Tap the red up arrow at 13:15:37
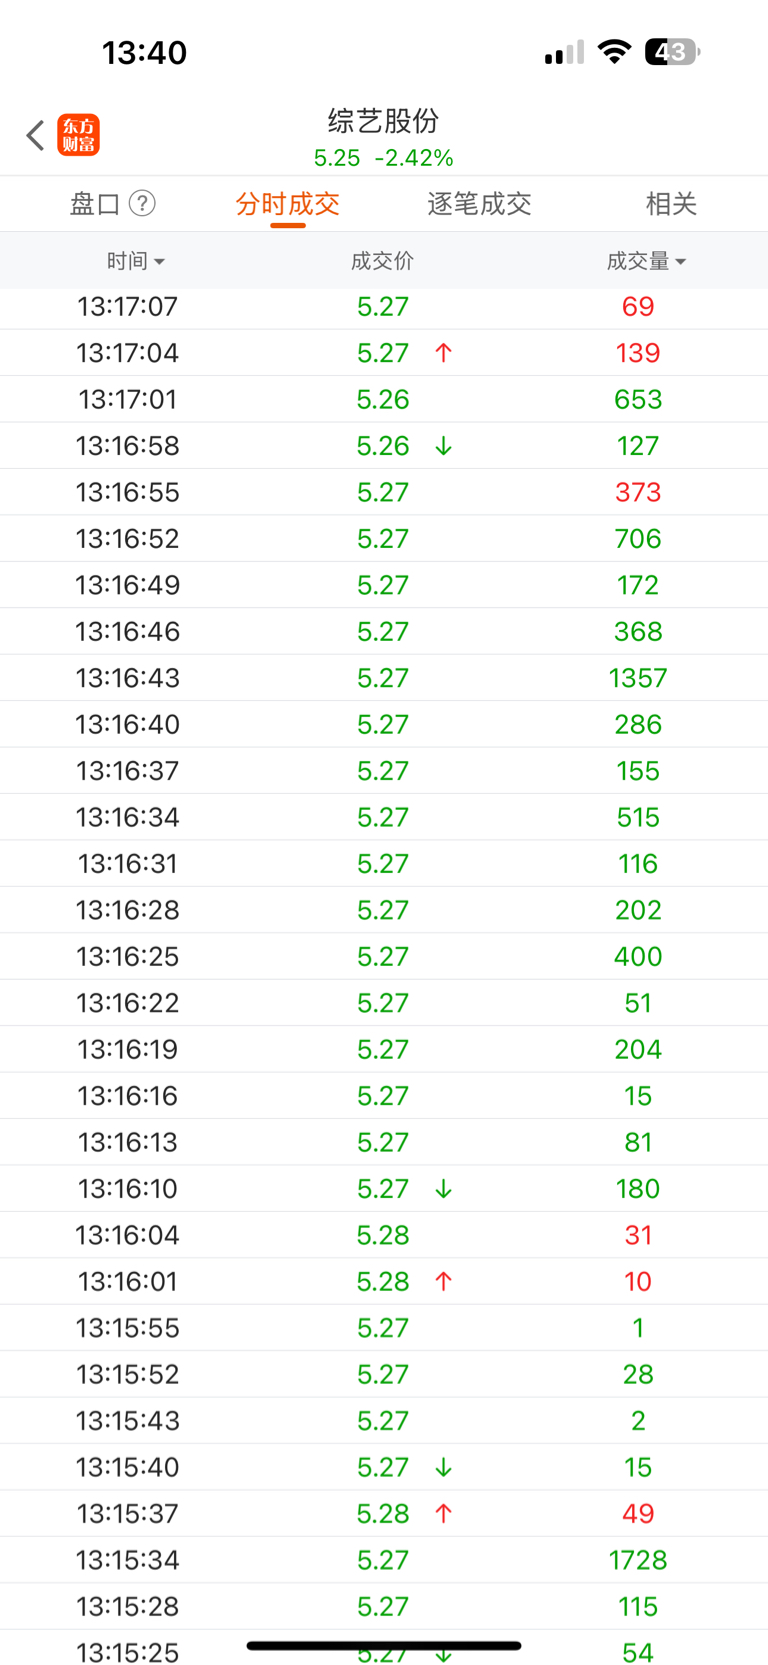Viewport: 768px width, 1665px height. [x=444, y=1514]
